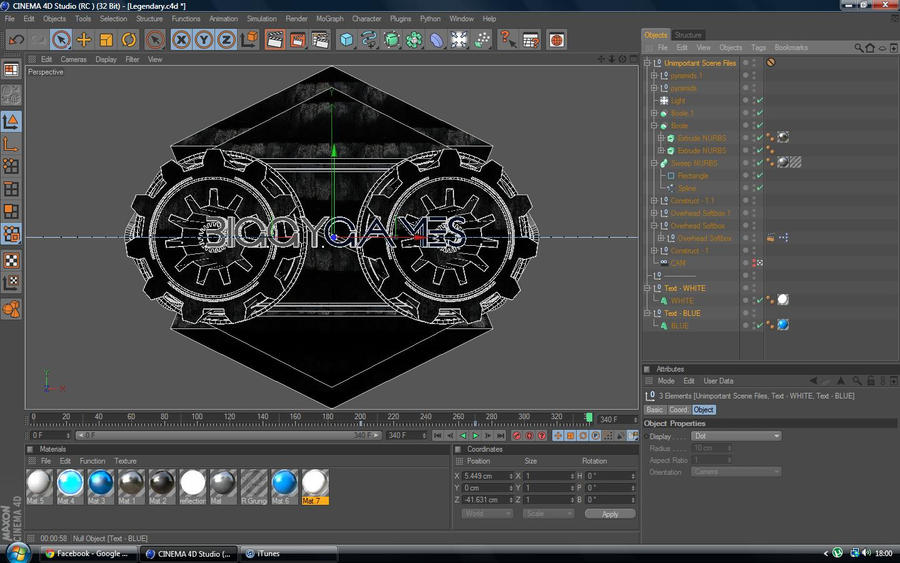Open the content browser globe icon
This screenshot has width=900, height=563.
pos(556,40)
